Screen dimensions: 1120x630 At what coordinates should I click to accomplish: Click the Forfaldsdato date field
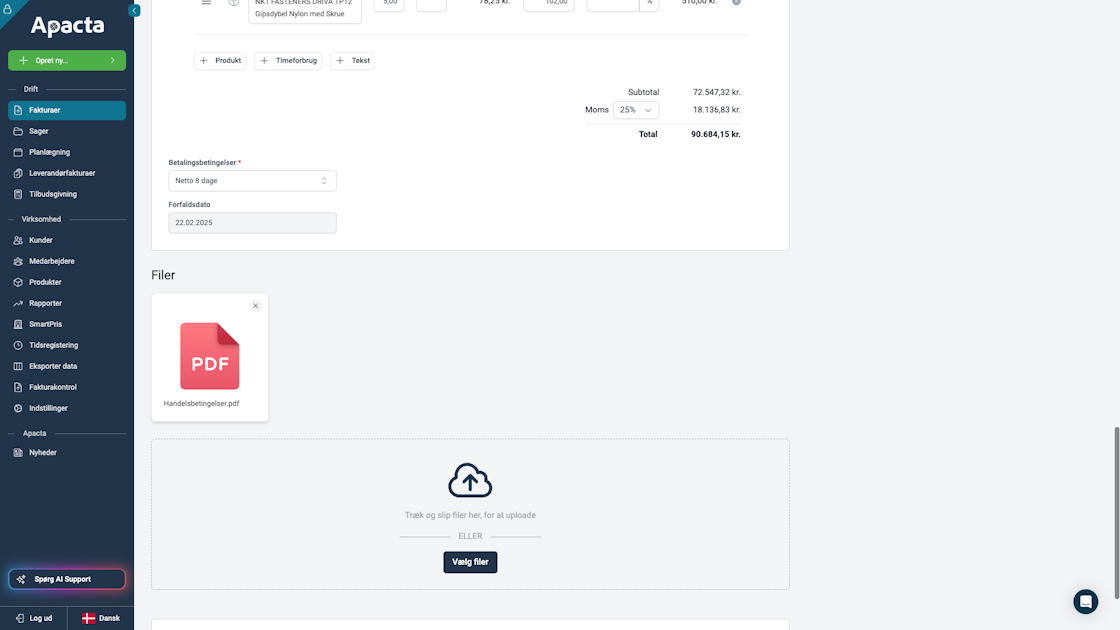(252, 223)
